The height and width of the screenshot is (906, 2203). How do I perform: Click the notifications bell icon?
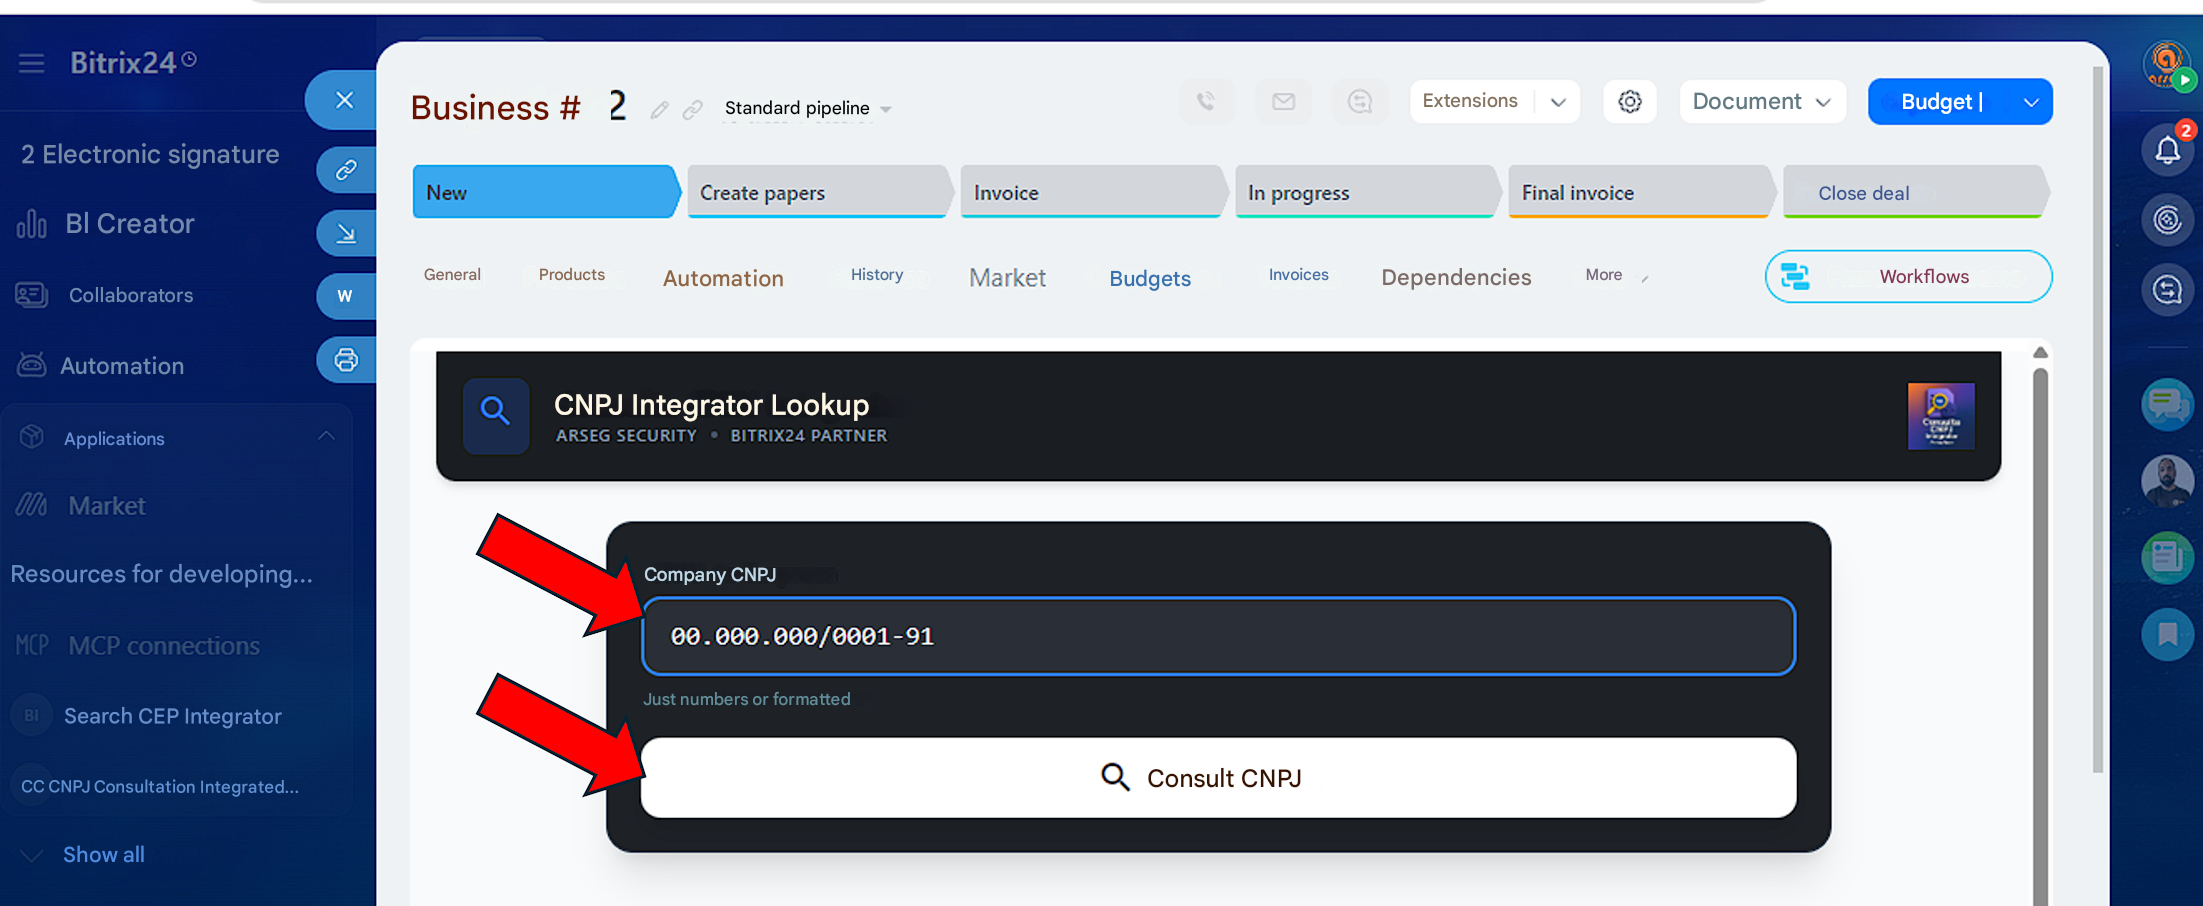click(x=2167, y=151)
